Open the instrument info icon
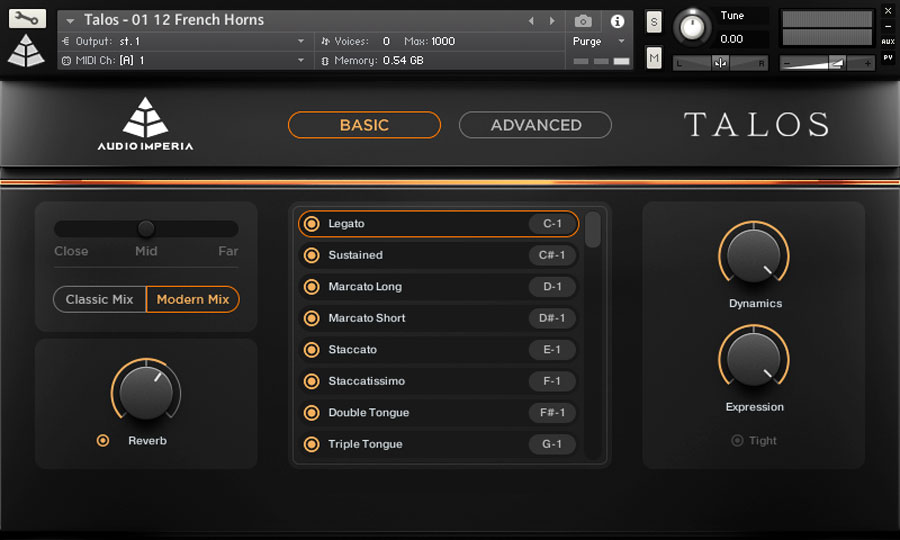Viewport: 900px width, 540px height. pos(617,21)
